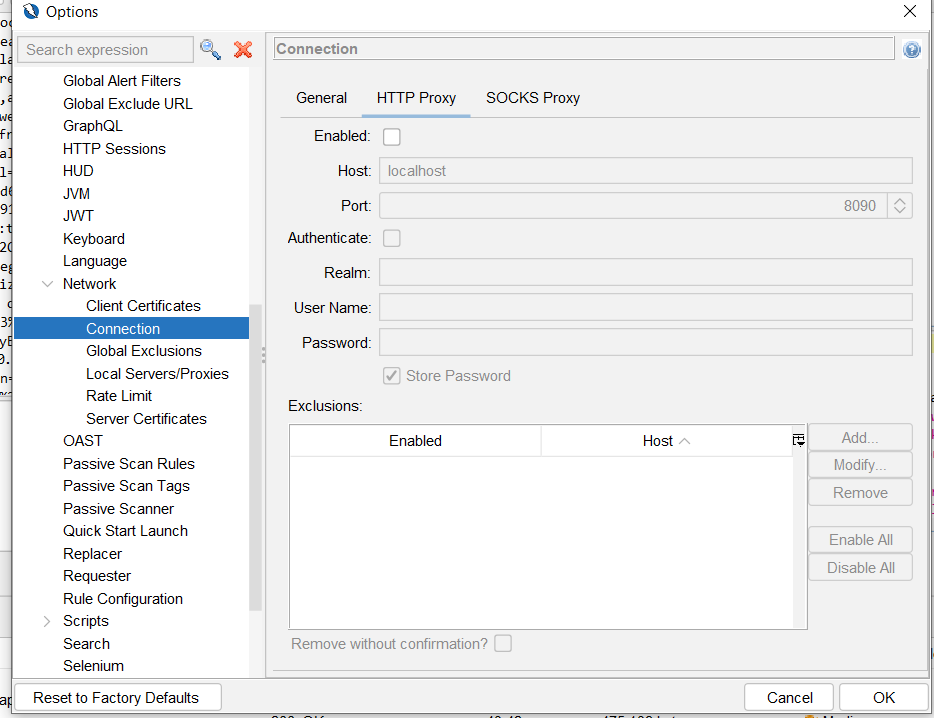Open the Language options
This screenshot has width=934, height=718.
(x=95, y=261)
